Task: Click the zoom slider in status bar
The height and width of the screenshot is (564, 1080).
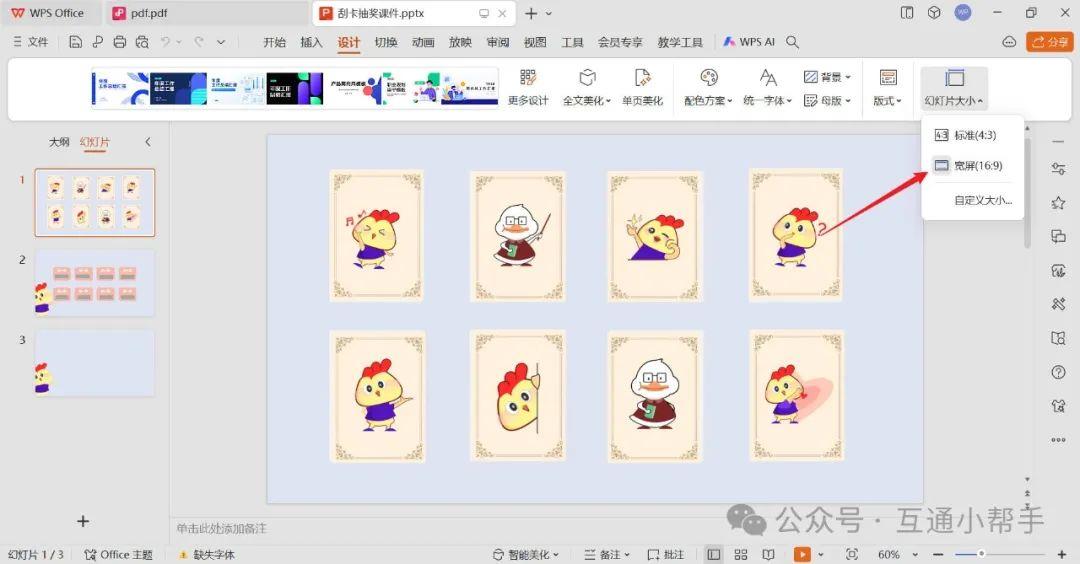Action: 981,554
